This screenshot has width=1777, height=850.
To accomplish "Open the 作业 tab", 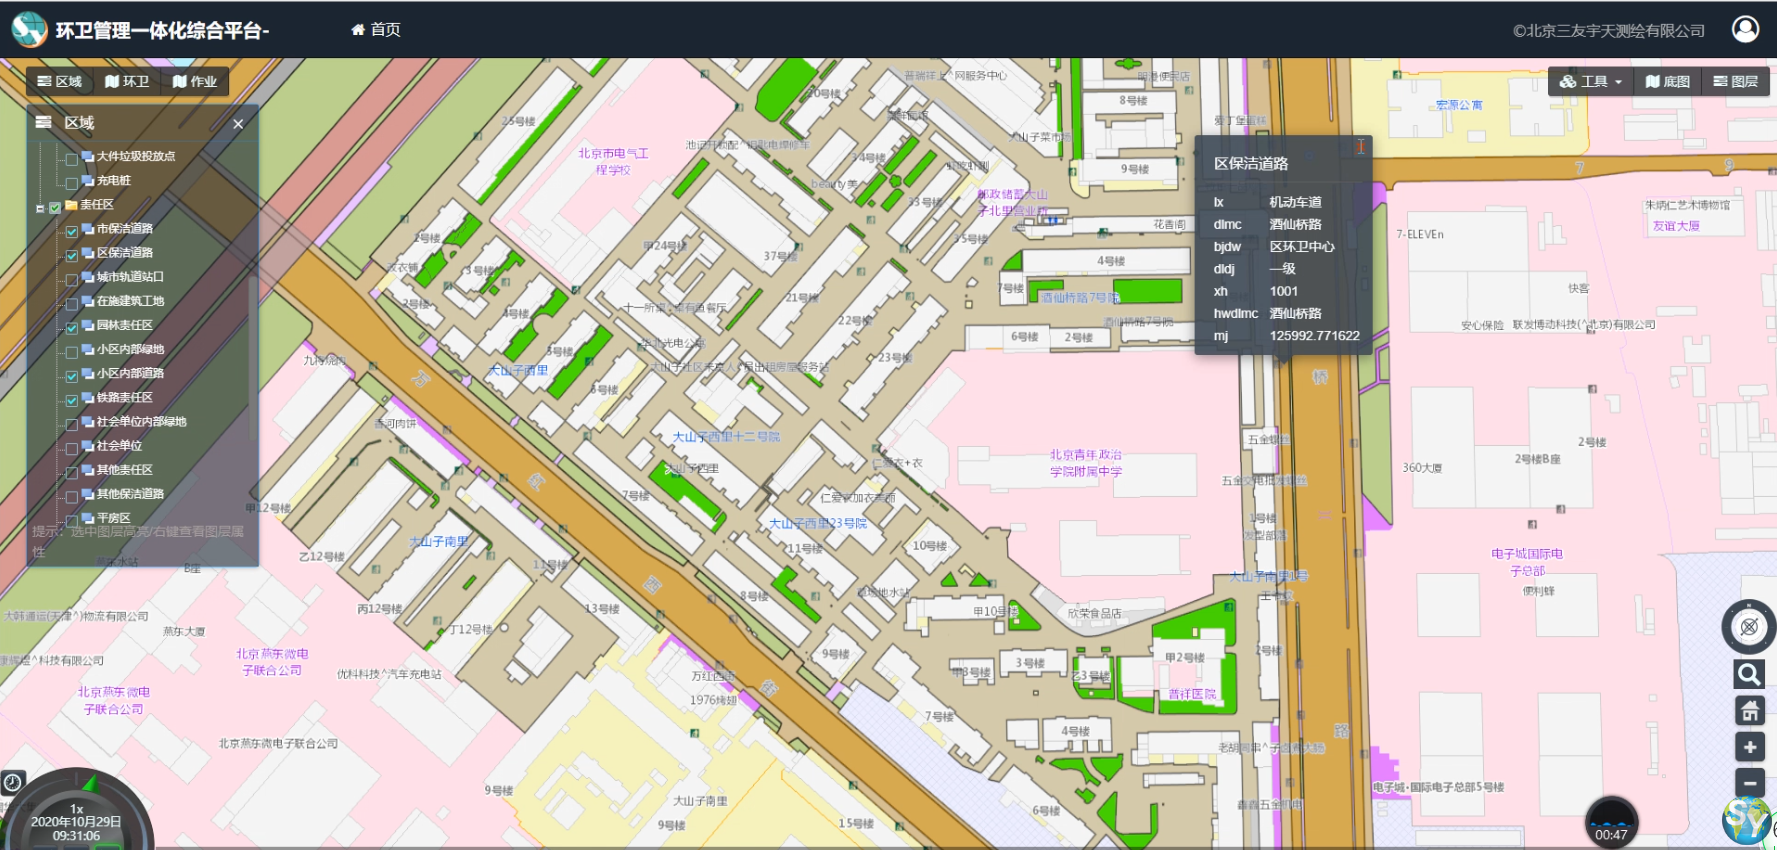I will point(195,82).
